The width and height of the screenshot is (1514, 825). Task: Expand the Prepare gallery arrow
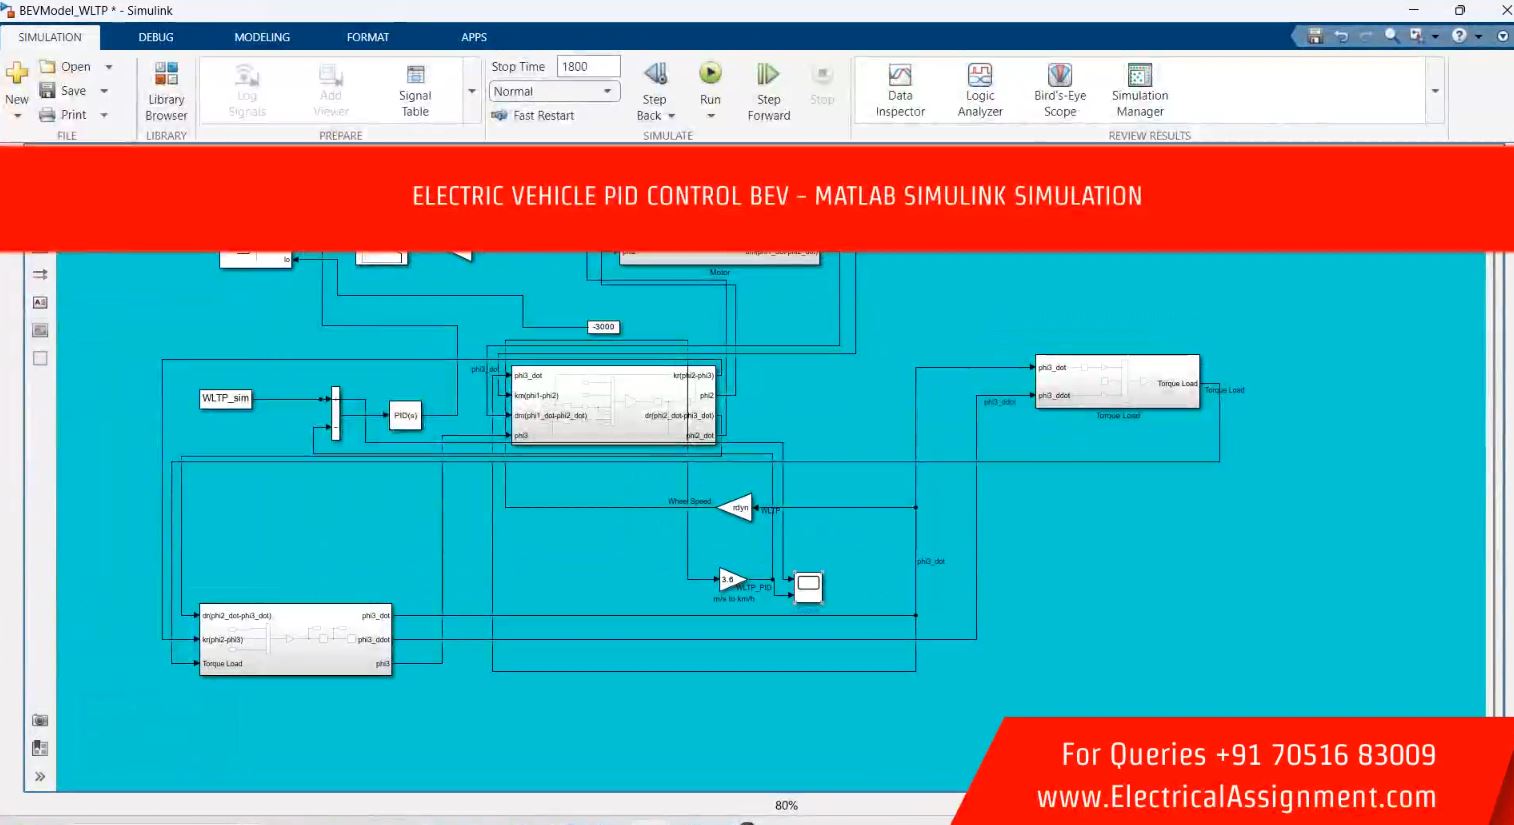472,91
